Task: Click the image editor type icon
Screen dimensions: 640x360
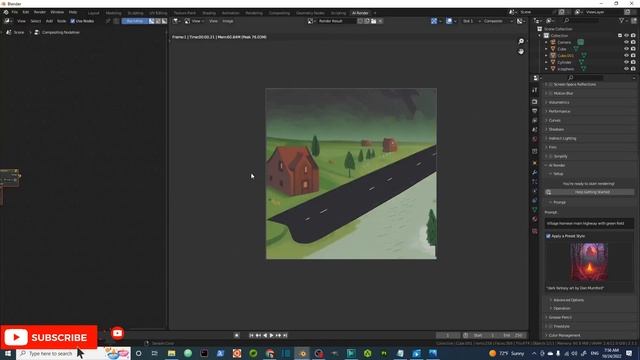Action: (177, 21)
